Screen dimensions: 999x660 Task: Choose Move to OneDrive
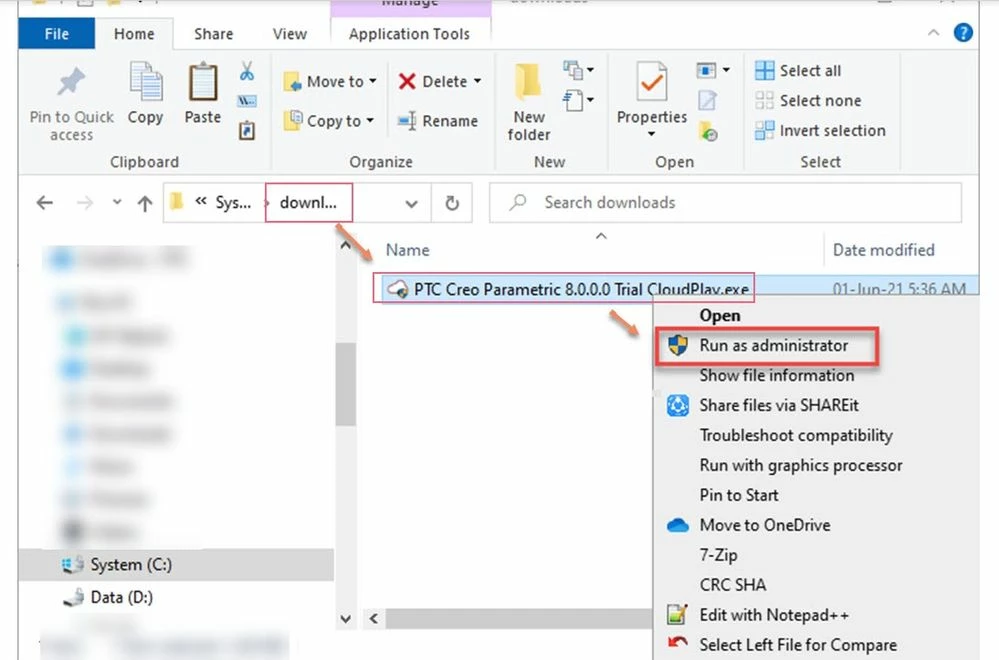[765, 525]
